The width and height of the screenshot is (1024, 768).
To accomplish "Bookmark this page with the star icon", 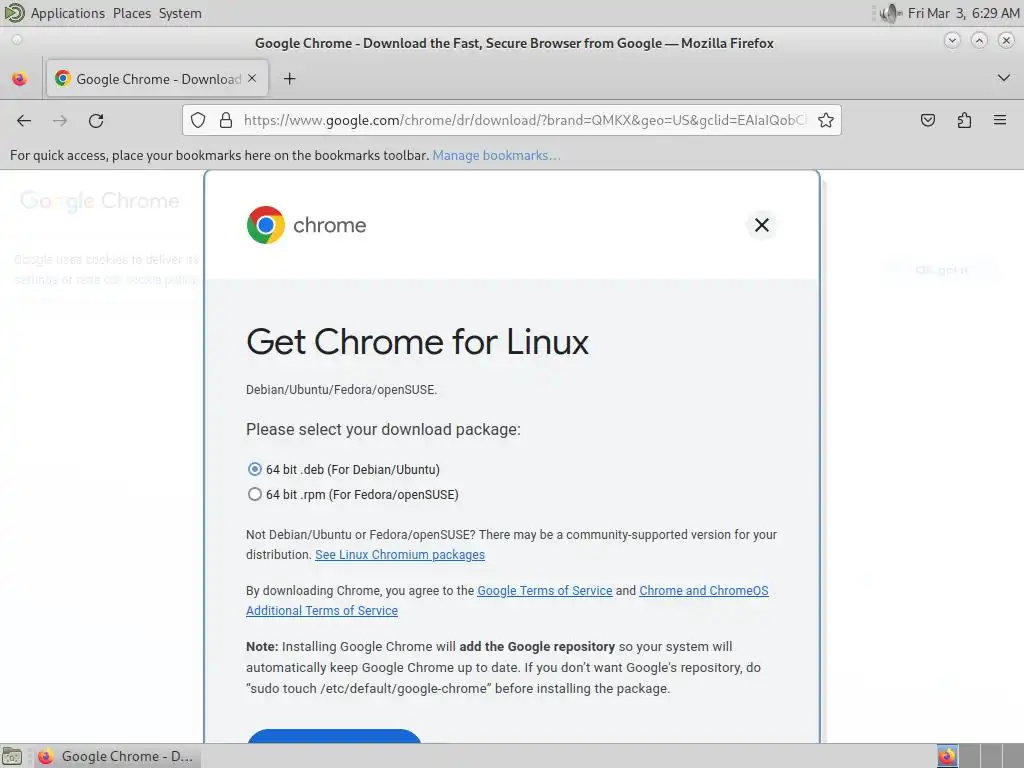I will (x=825, y=120).
